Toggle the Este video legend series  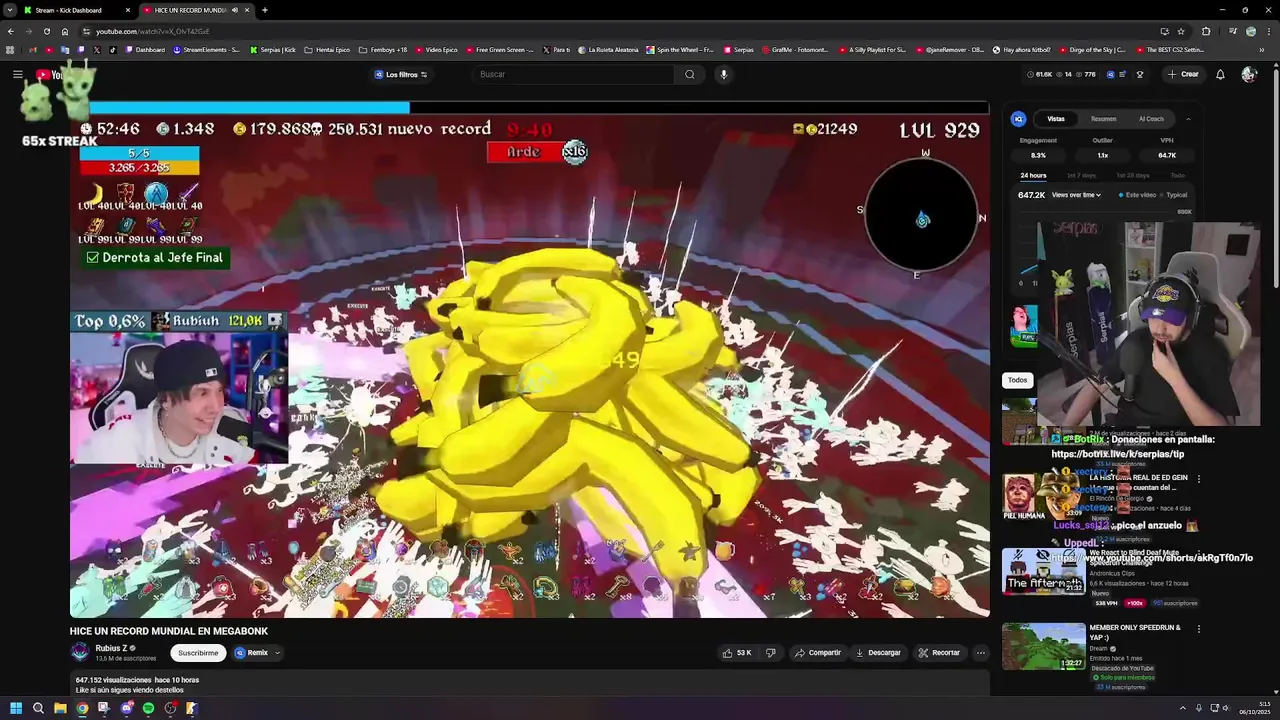(1137, 195)
